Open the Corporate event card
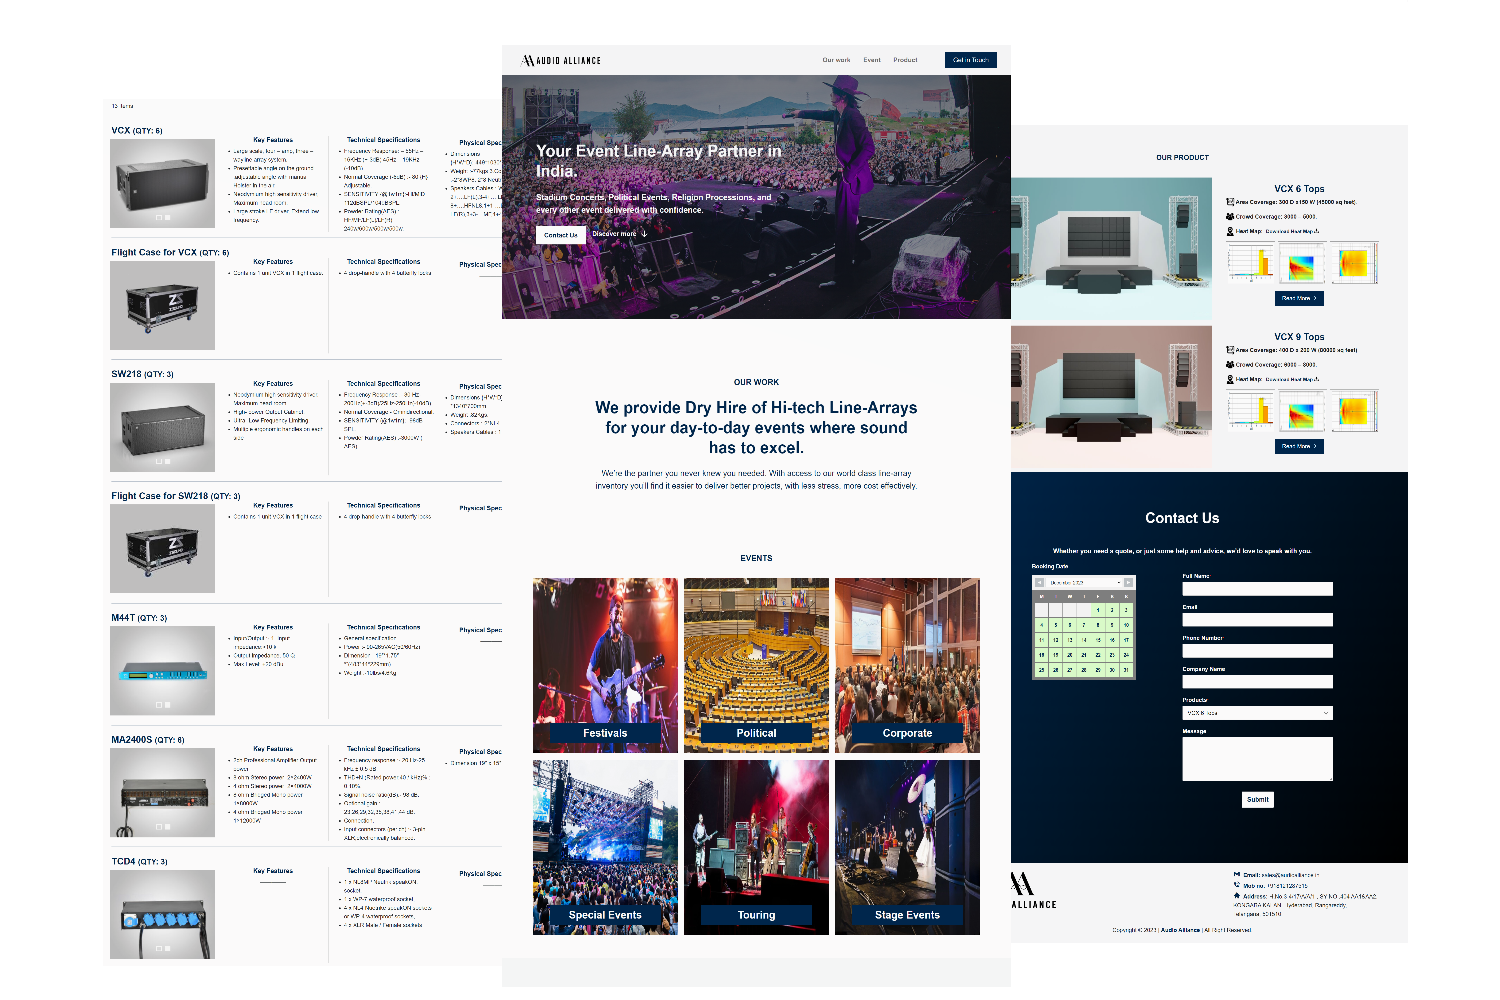 coord(907,665)
